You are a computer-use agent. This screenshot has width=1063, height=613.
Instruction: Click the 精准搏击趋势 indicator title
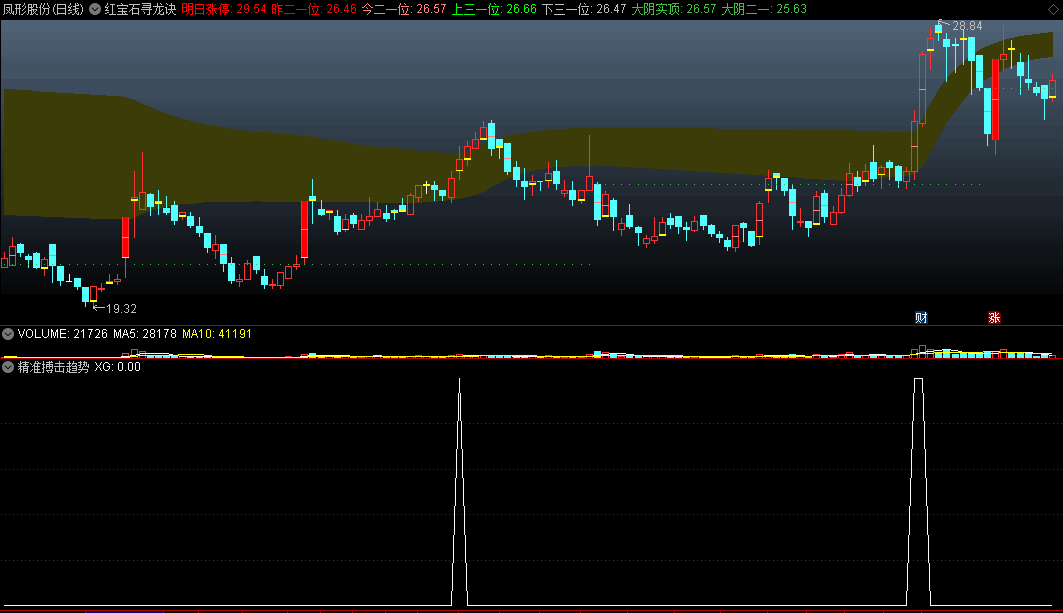tap(54, 367)
